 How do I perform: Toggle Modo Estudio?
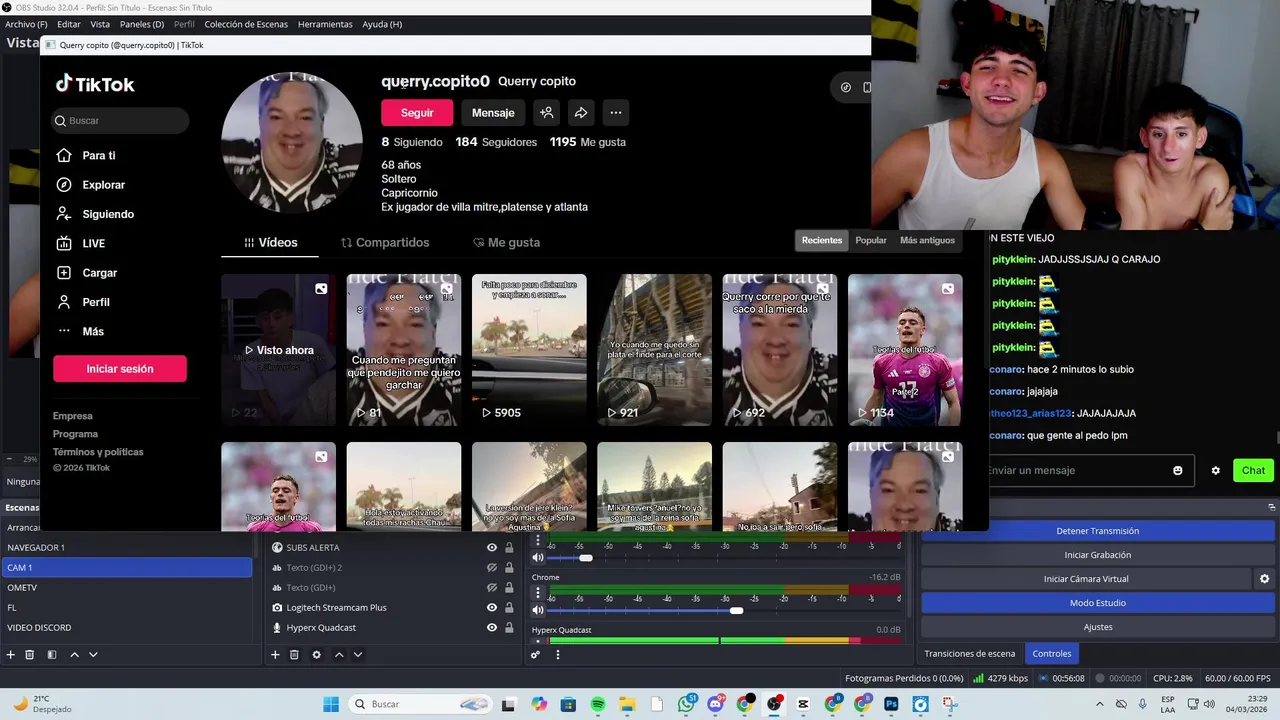pos(1097,603)
